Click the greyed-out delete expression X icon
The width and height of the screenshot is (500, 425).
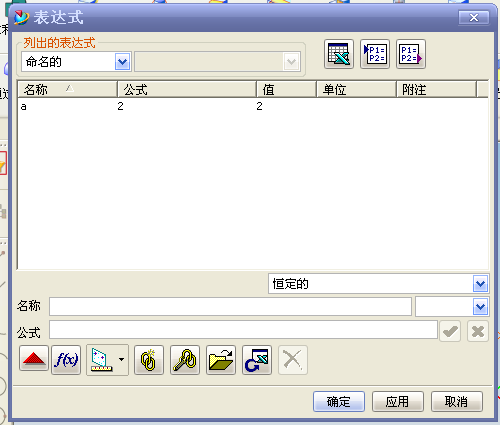[x=293, y=360]
